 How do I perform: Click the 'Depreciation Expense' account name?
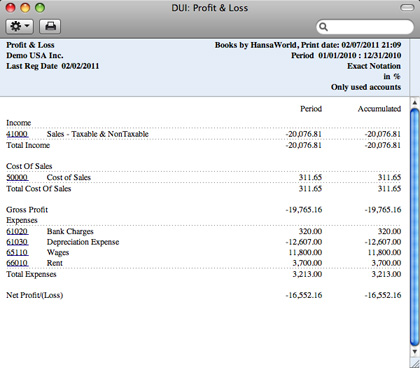pos(83,242)
